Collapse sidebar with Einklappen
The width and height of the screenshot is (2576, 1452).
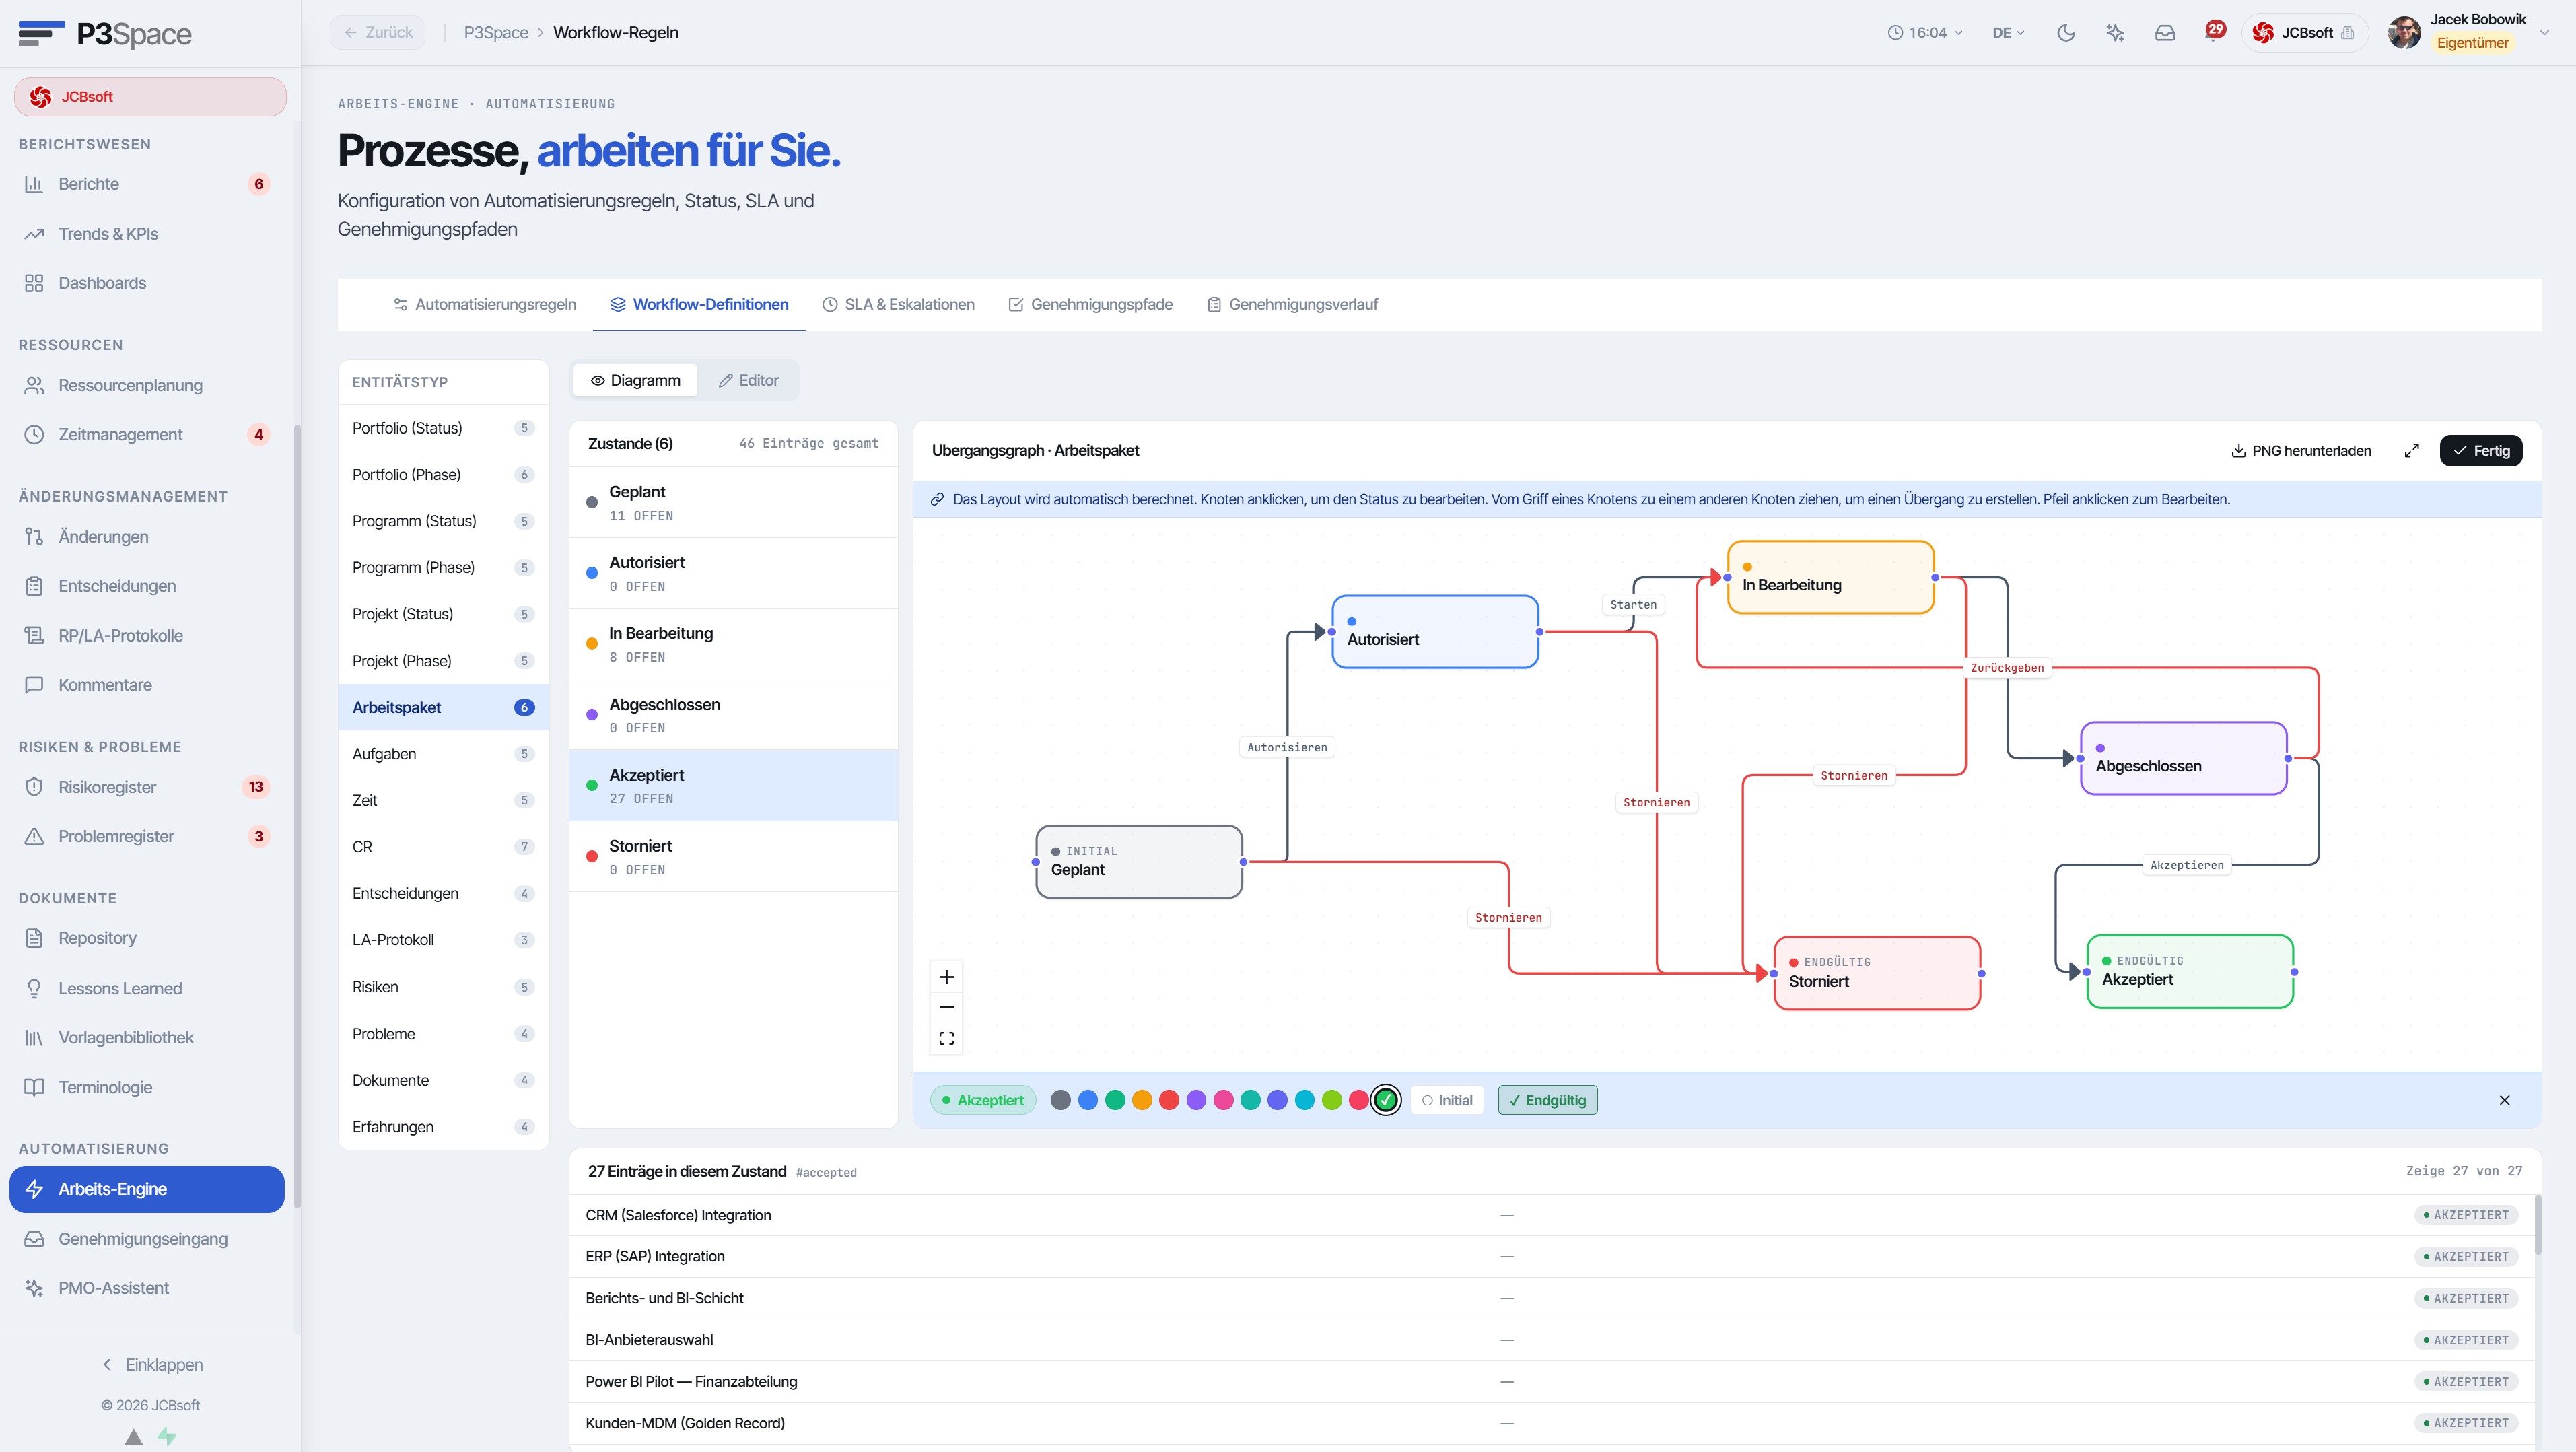[x=152, y=1365]
